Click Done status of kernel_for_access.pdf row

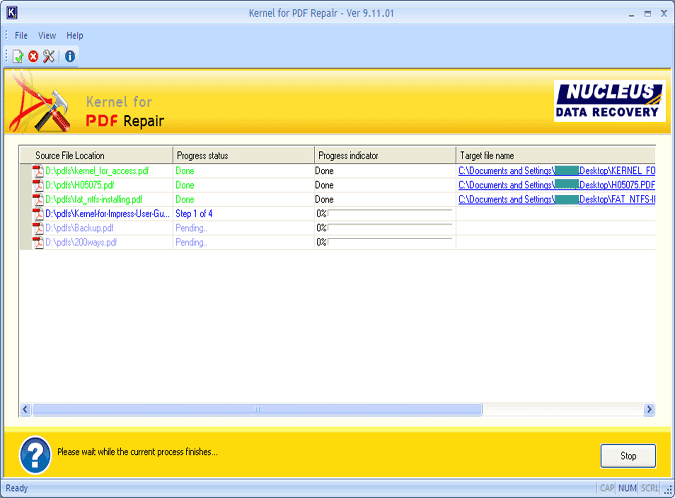[185, 171]
